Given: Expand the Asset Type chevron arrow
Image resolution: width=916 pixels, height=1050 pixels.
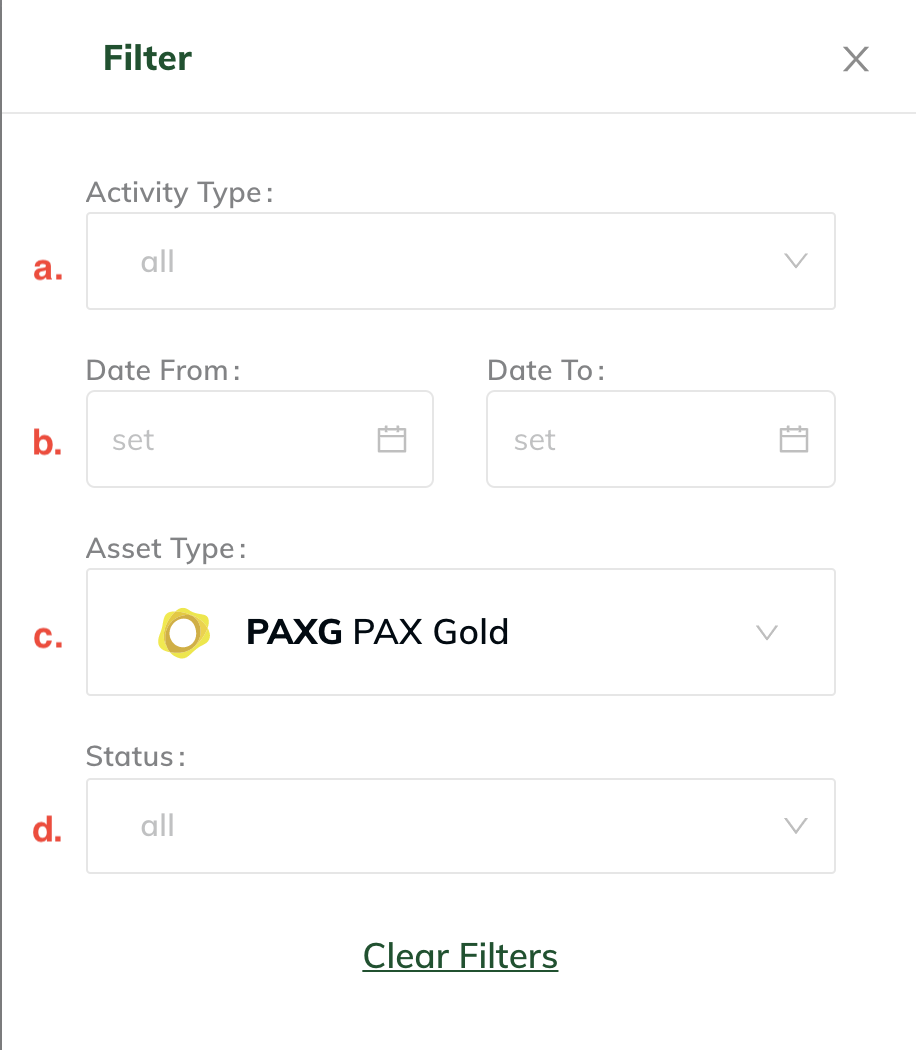Looking at the screenshot, I should [767, 632].
